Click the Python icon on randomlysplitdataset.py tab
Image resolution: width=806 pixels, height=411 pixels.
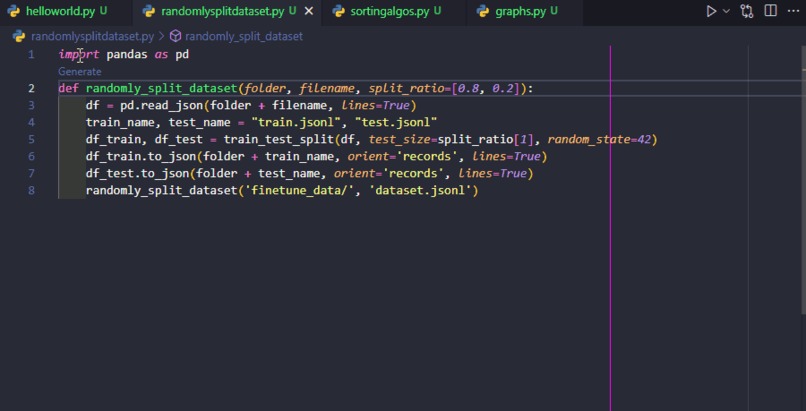pyautogui.click(x=149, y=11)
